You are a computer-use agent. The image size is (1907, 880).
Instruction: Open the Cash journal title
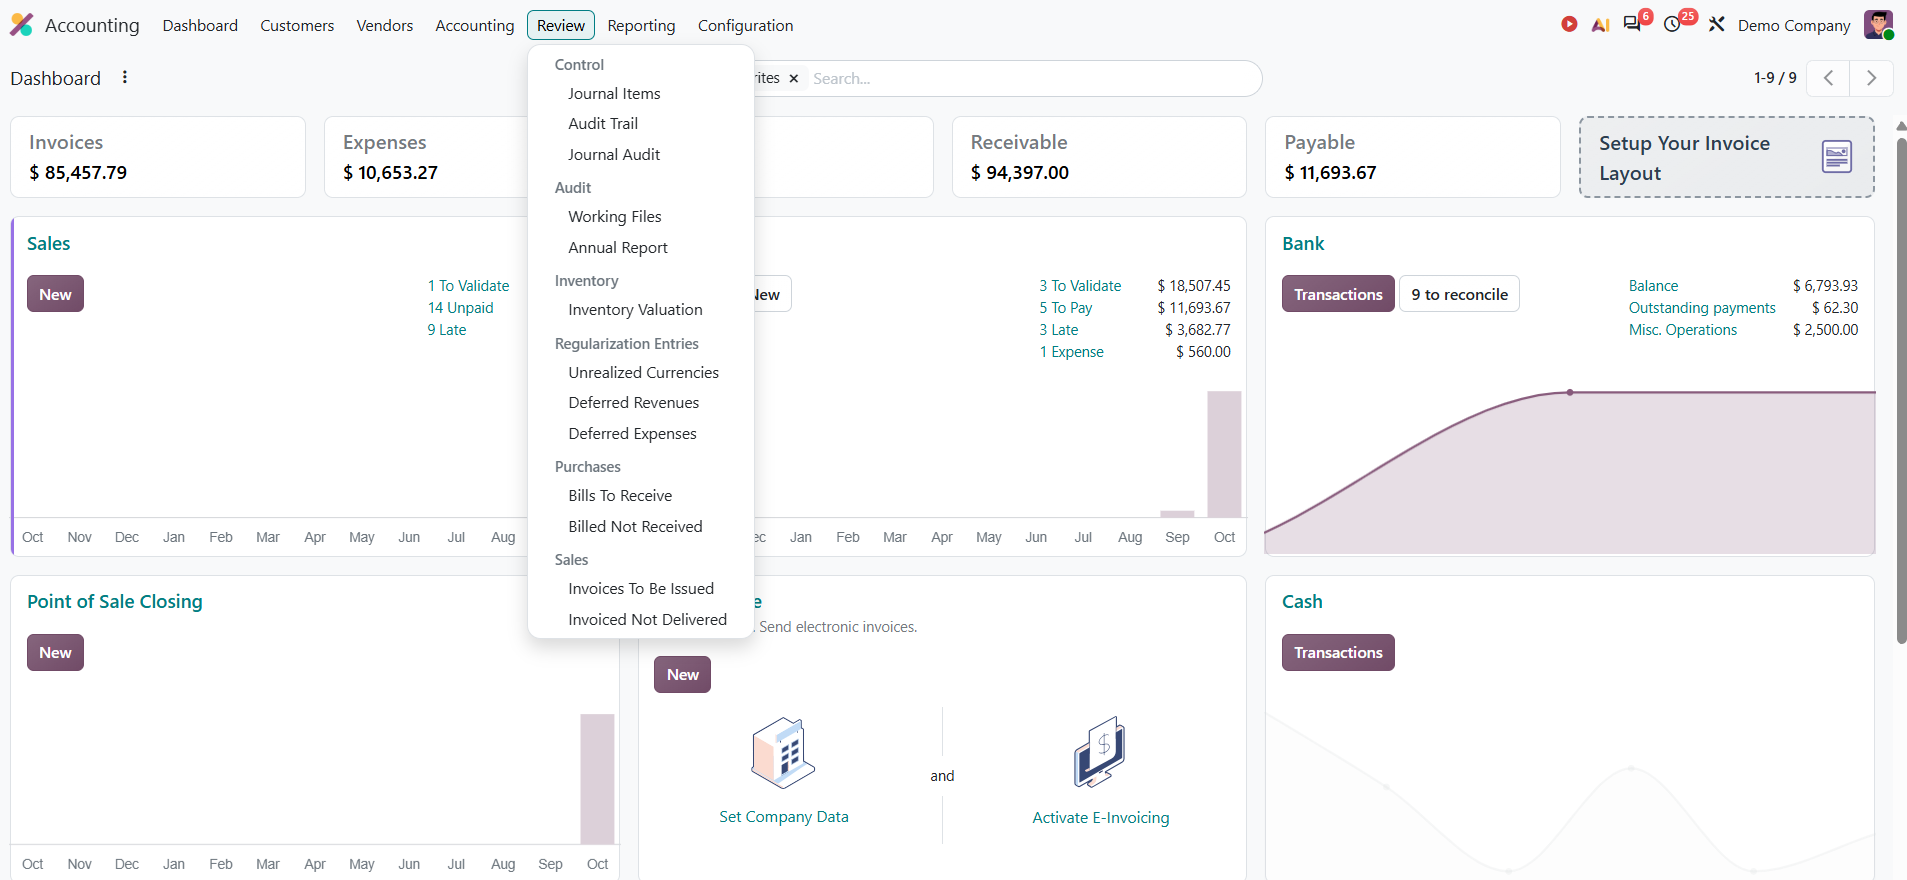tap(1302, 601)
